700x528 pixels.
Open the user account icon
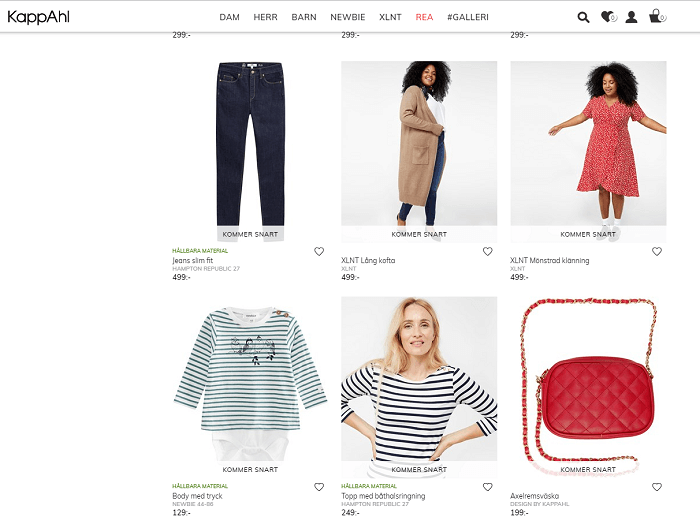pos(631,17)
